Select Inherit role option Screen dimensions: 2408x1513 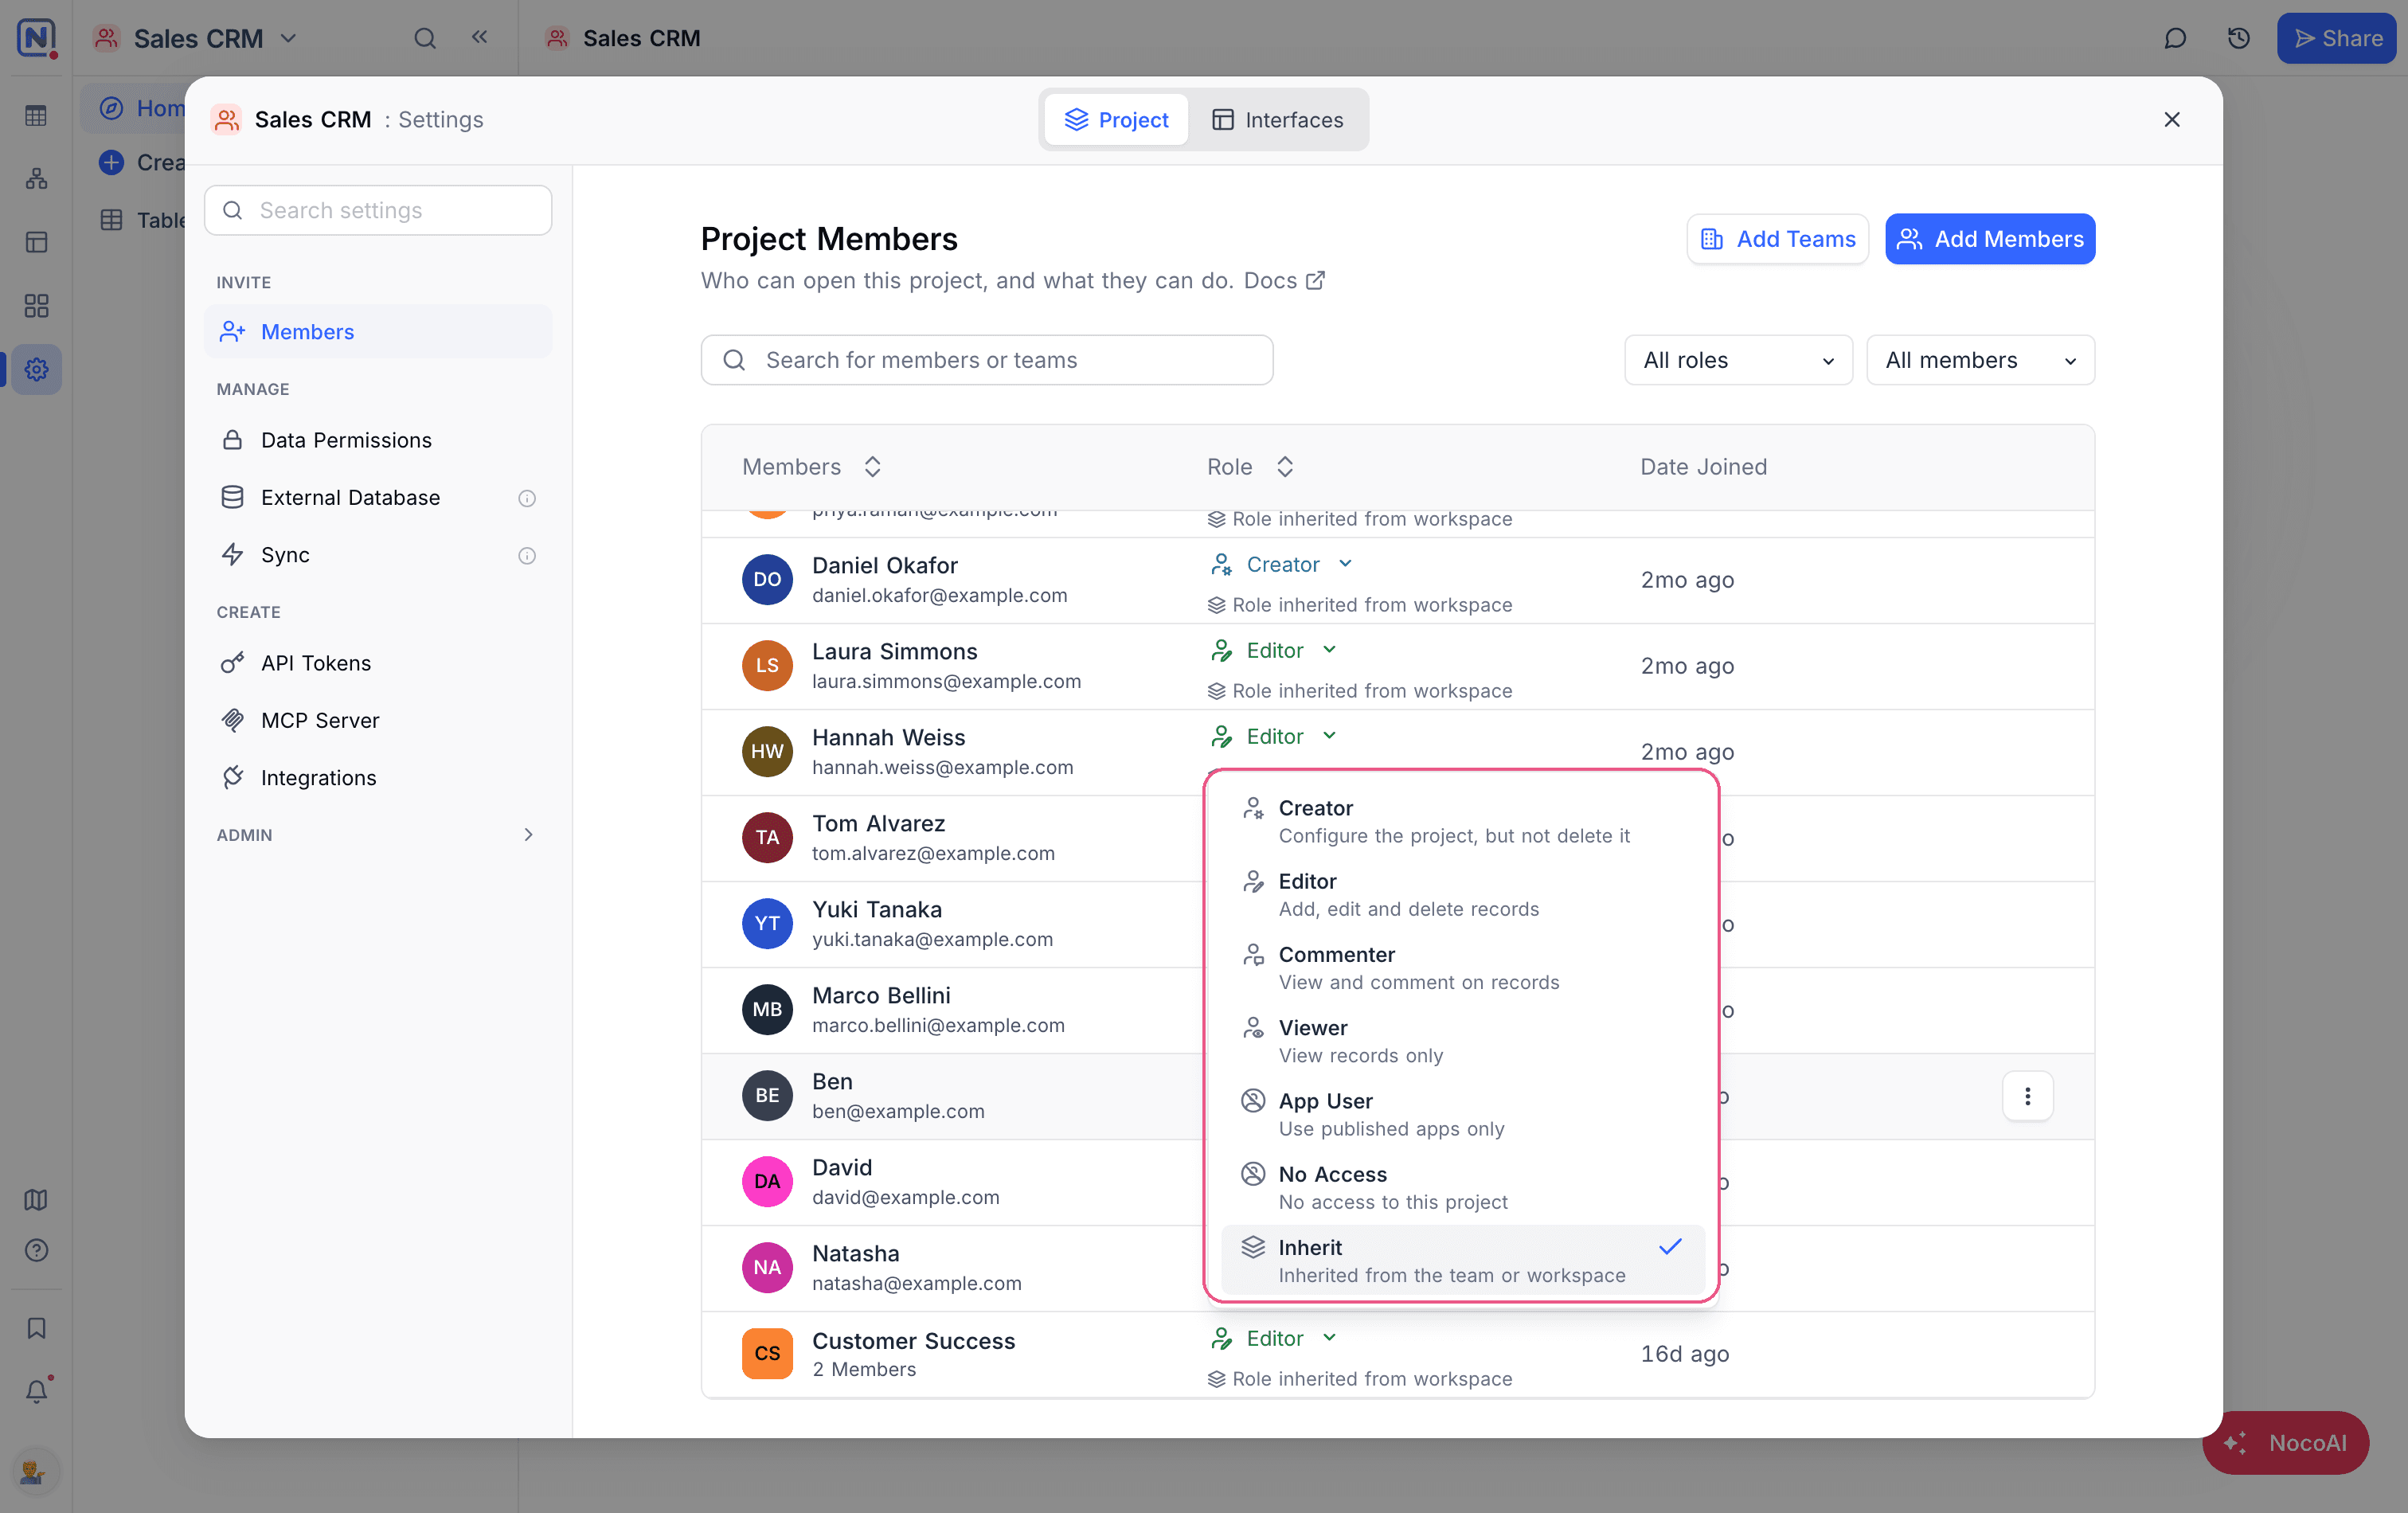[1462, 1260]
